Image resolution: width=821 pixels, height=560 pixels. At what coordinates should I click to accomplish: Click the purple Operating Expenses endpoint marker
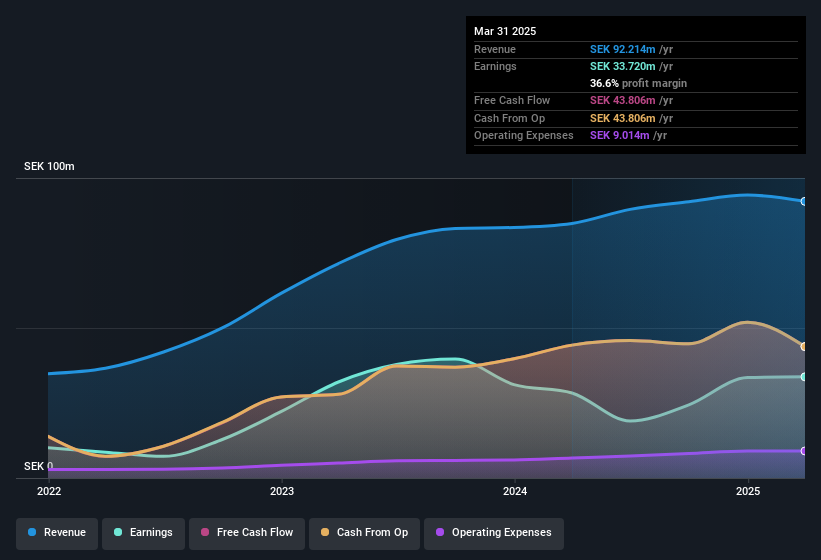click(x=804, y=451)
